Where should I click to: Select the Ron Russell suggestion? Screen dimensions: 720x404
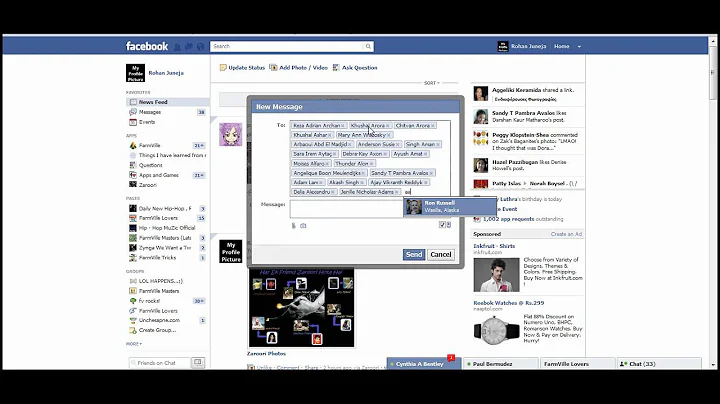[x=450, y=207]
